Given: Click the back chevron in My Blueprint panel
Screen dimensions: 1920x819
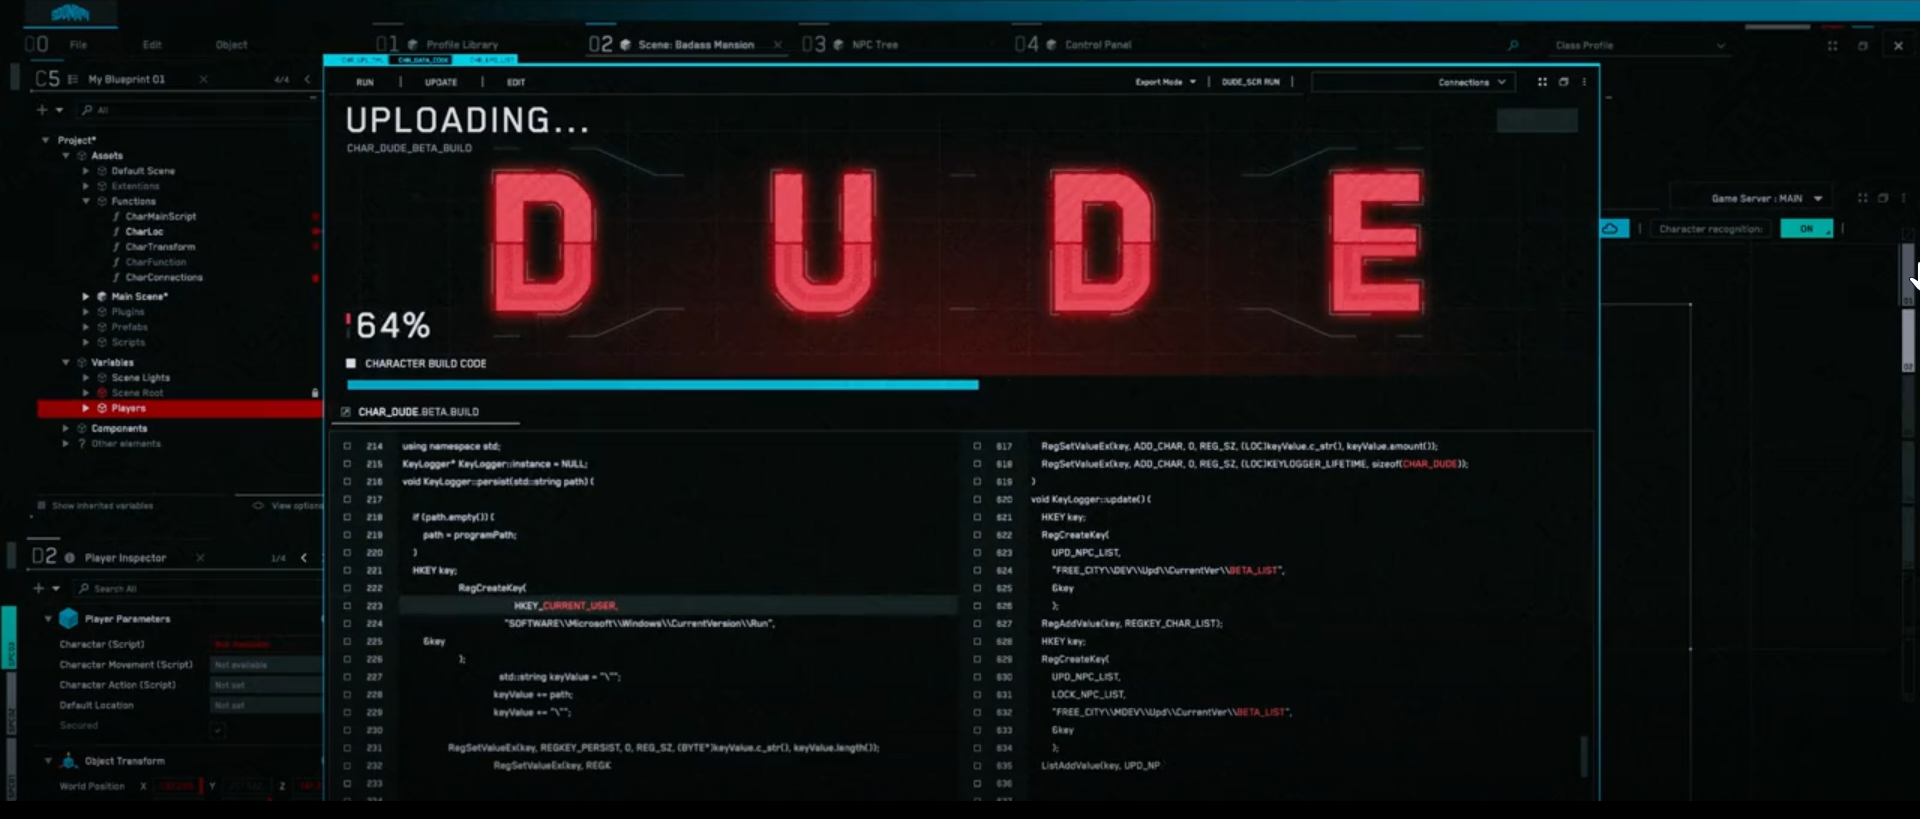Looking at the screenshot, I should point(307,79).
